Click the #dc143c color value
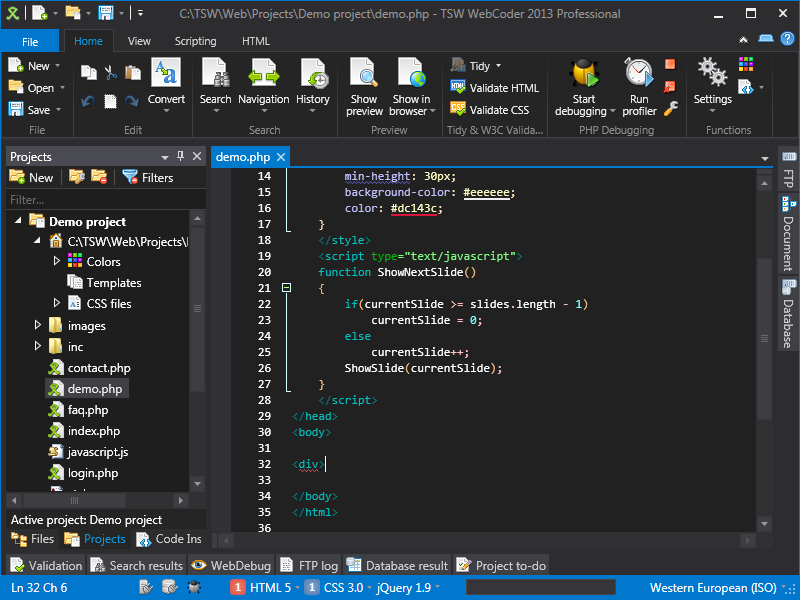 [x=416, y=208]
